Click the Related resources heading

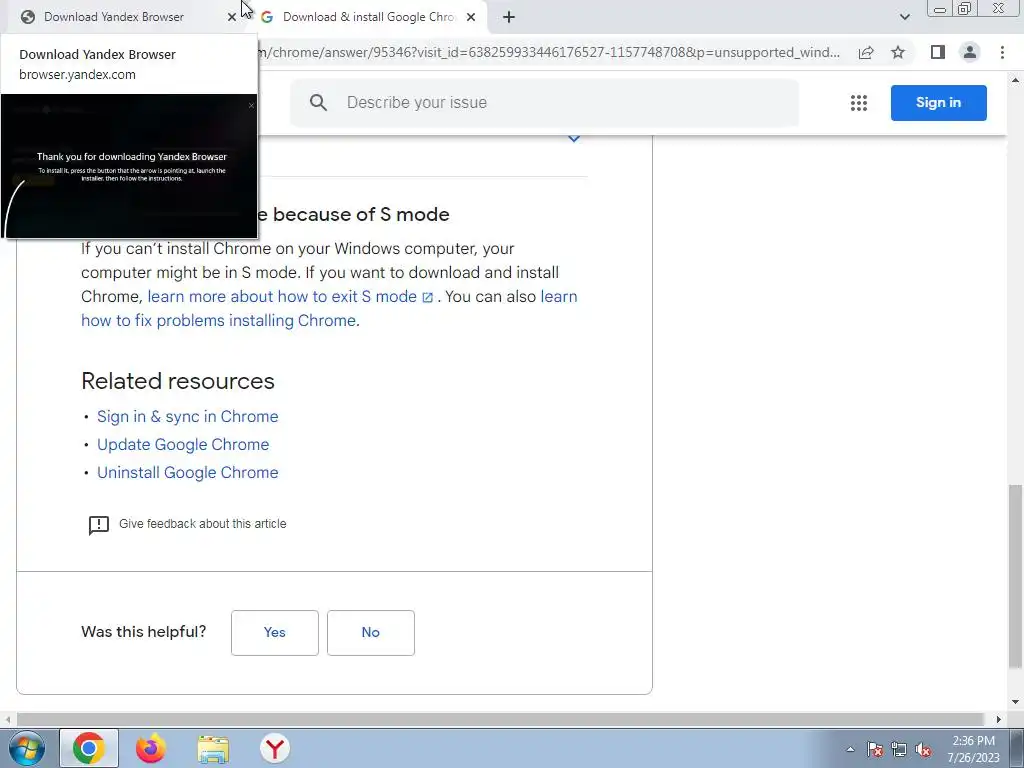coord(178,381)
